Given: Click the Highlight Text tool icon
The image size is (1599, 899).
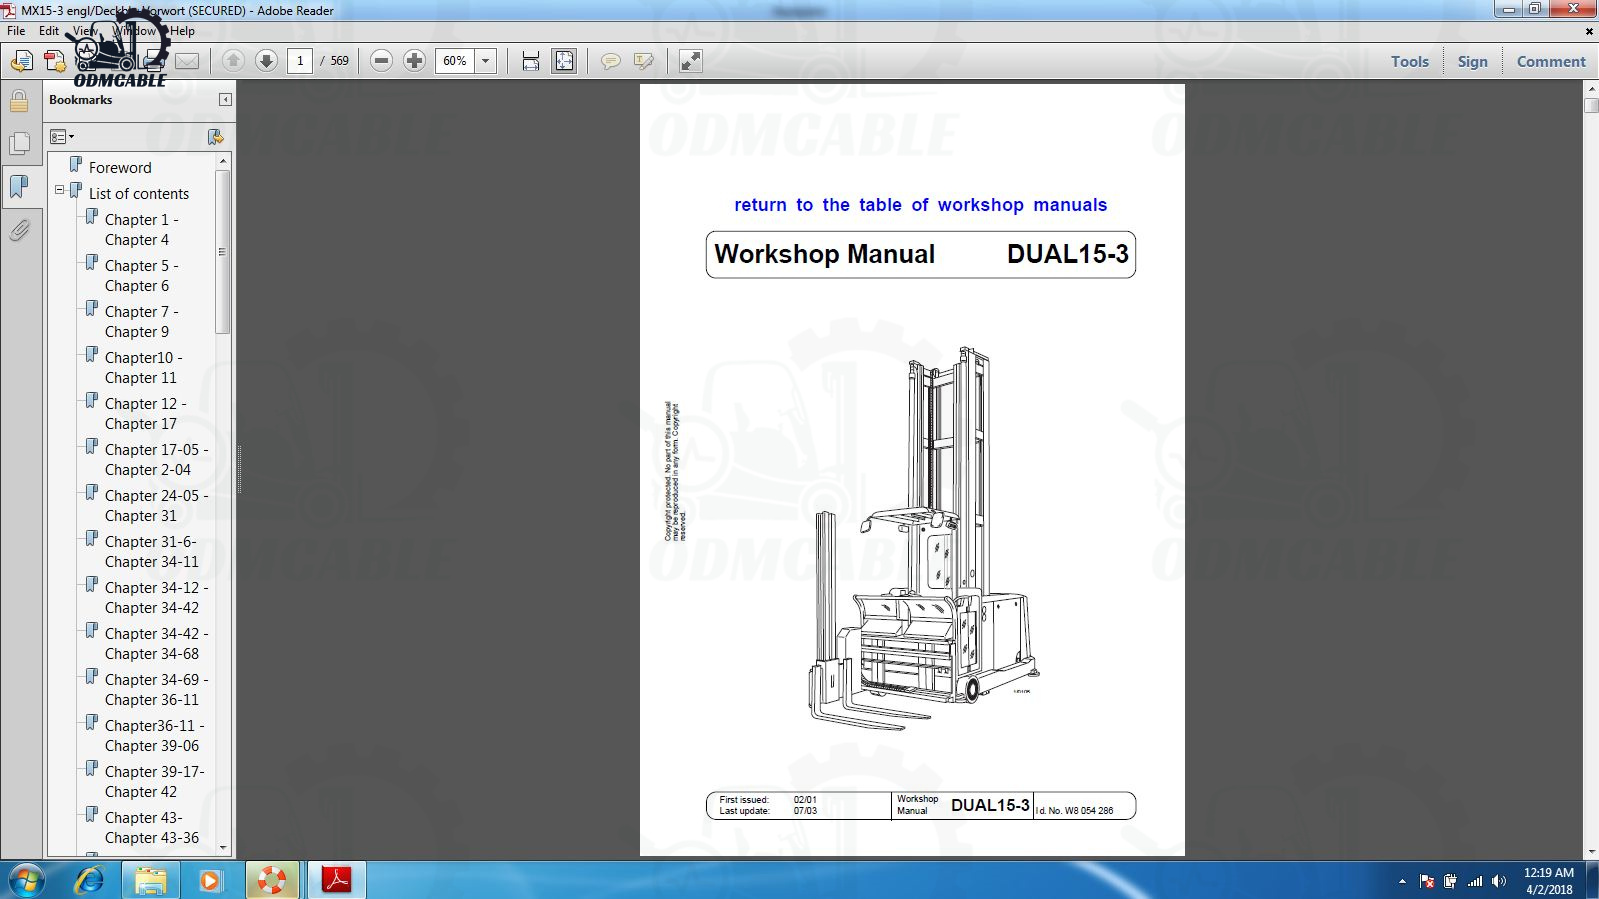Looking at the screenshot, I should point(644,62).
